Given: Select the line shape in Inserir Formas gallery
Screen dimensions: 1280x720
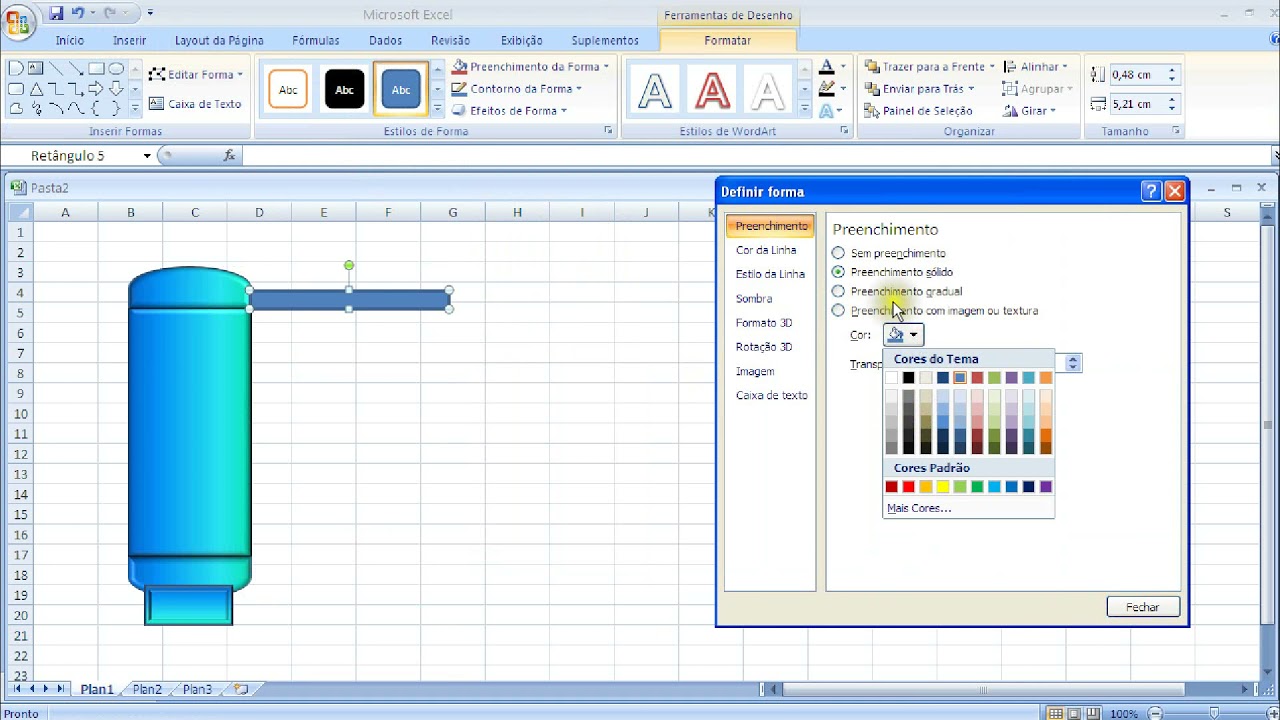Looking at the screenshot, I should pos(56,69).
